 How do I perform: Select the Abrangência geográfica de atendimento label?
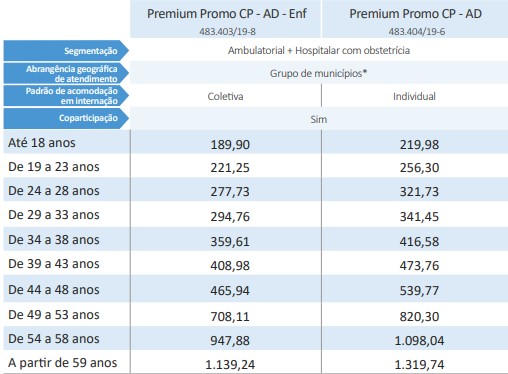pos(66,73)
